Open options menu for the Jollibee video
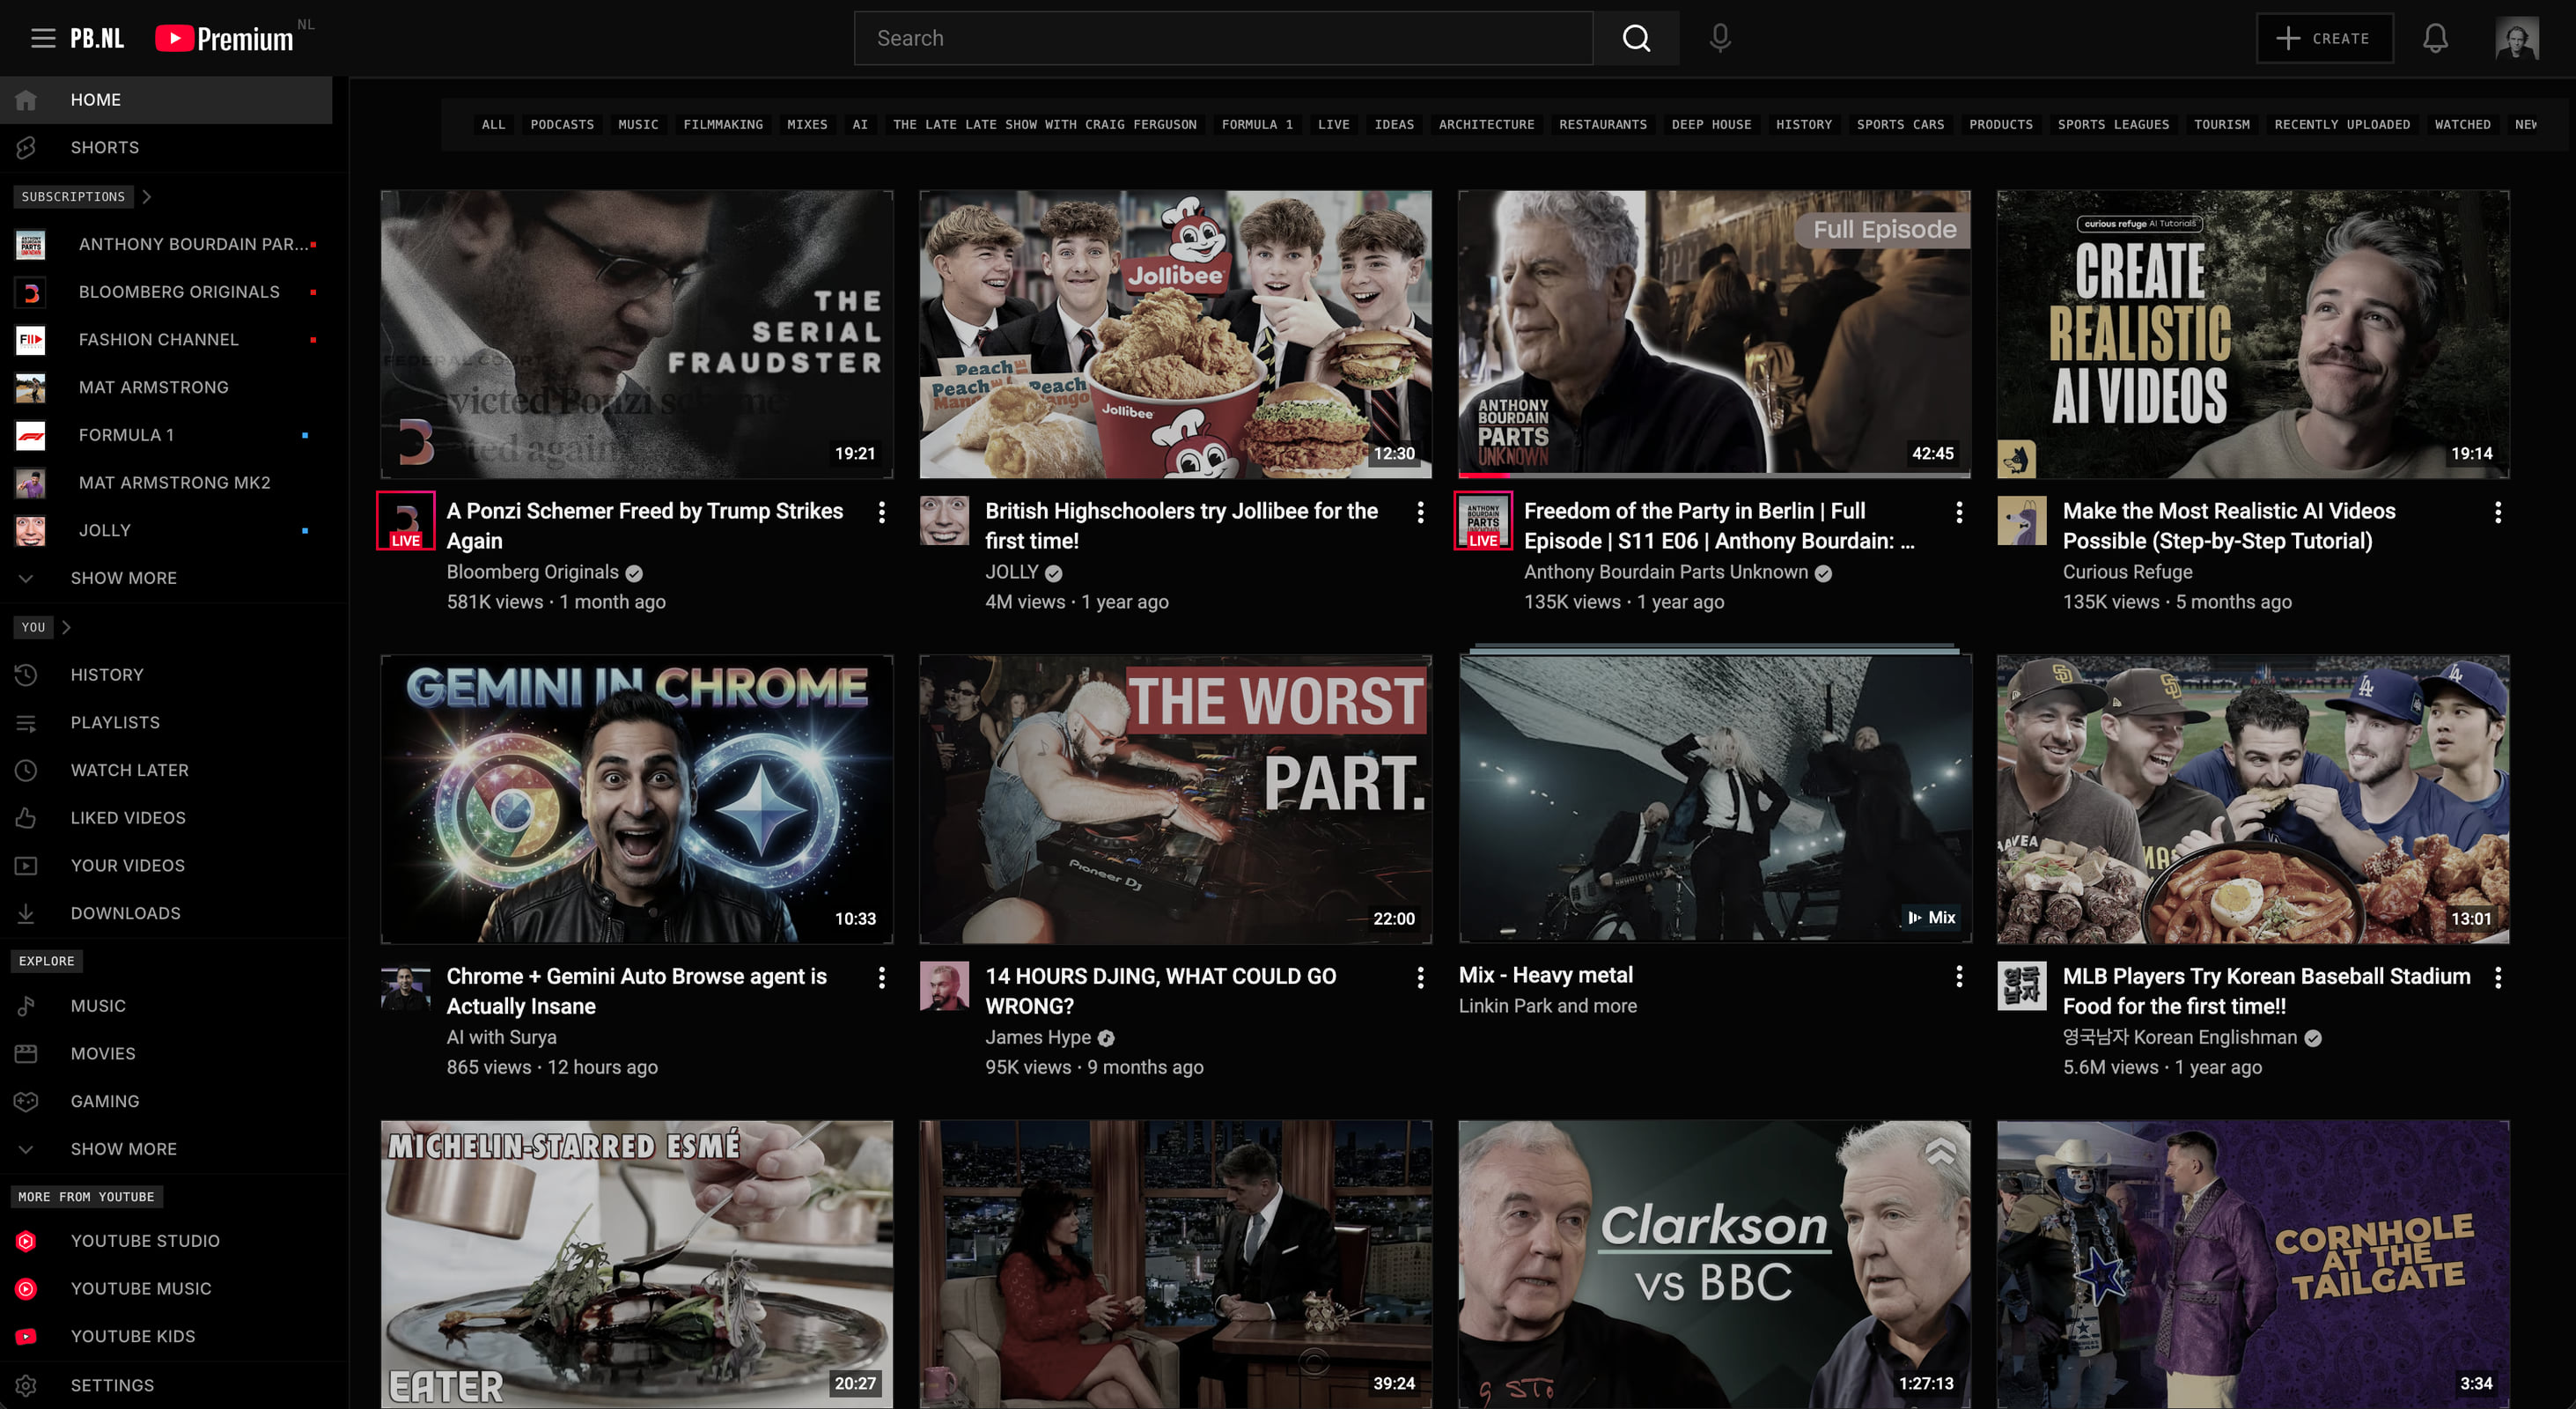 tap(1420, 512)
